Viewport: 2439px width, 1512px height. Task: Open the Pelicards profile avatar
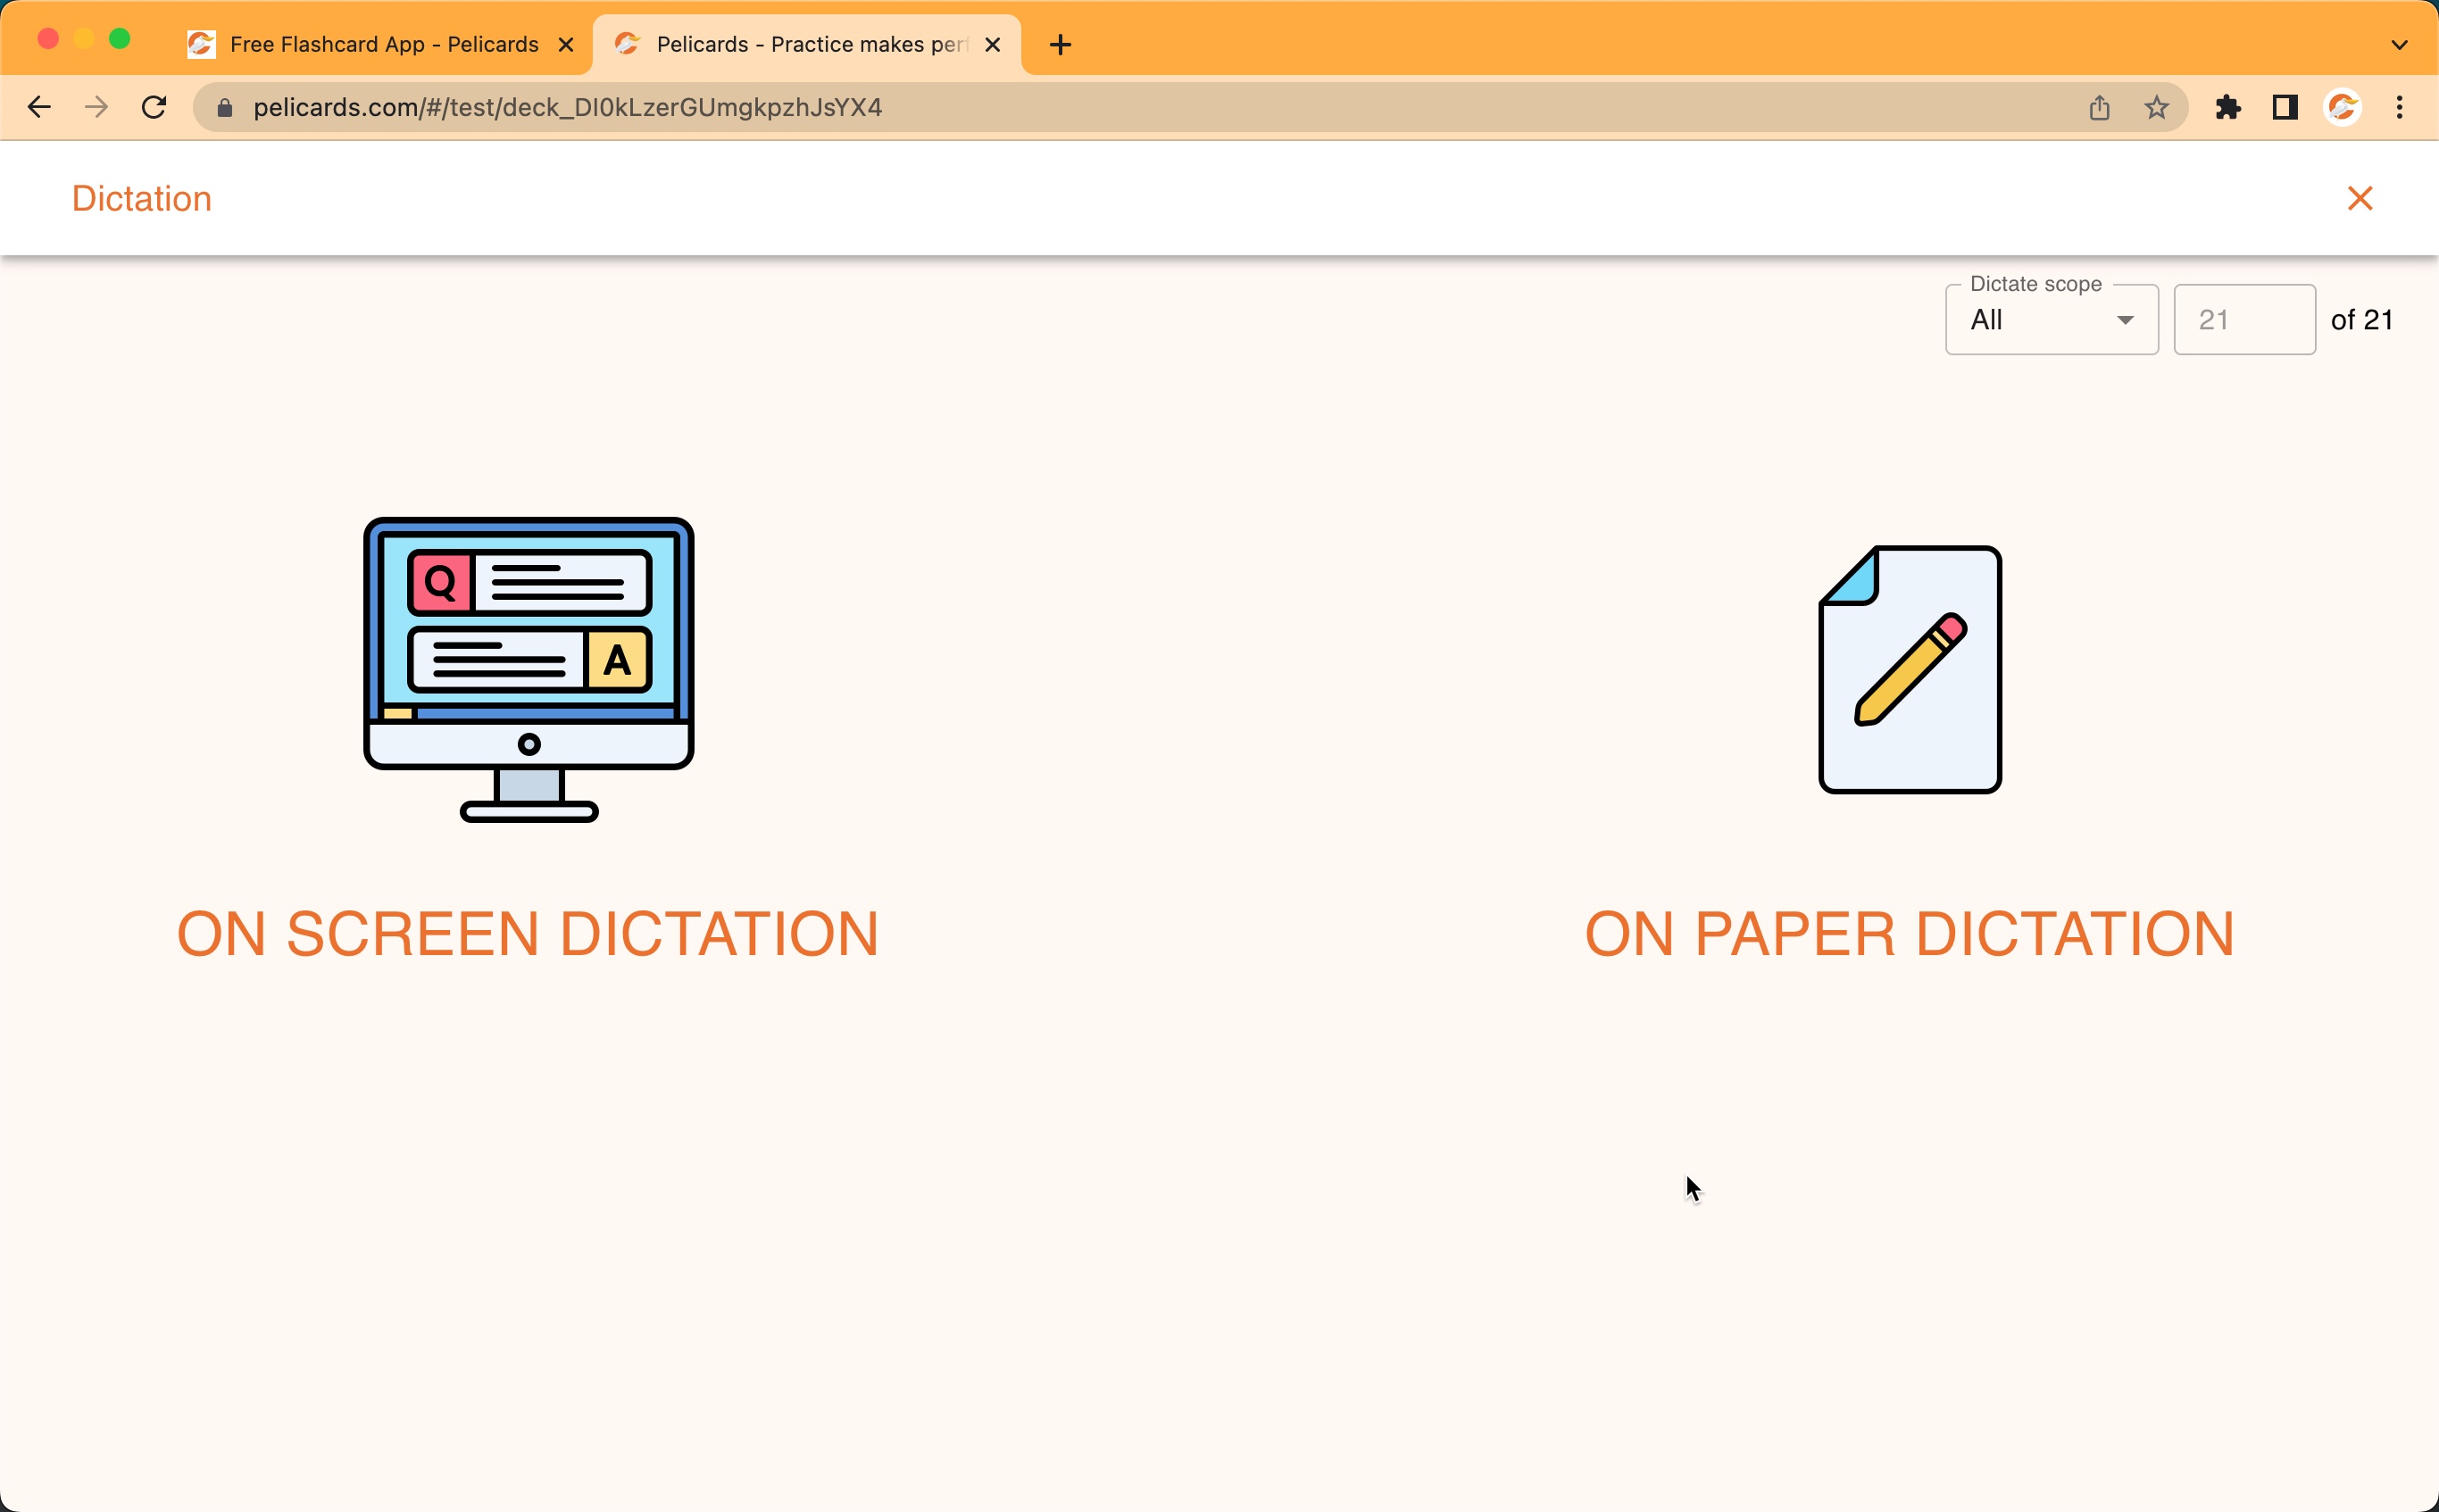2343,107
